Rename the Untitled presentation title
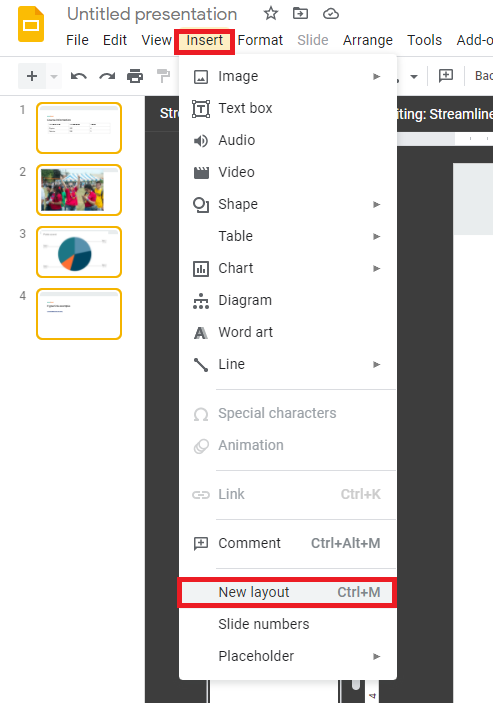Image resolution: width=493 pixels, height=703 pixels. (x=152, y=14)
